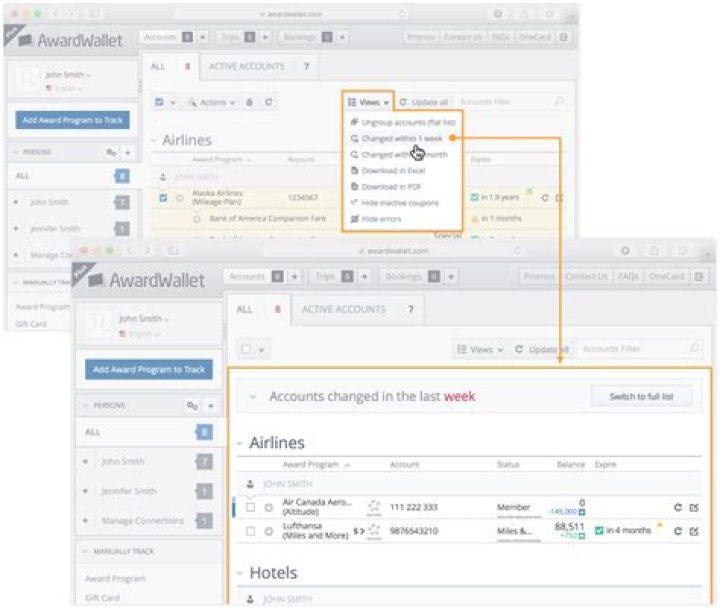This screenshot has width=720, height=609.
Task: Click AwardWallet logo in front window
Action: (x=147, y=280)
